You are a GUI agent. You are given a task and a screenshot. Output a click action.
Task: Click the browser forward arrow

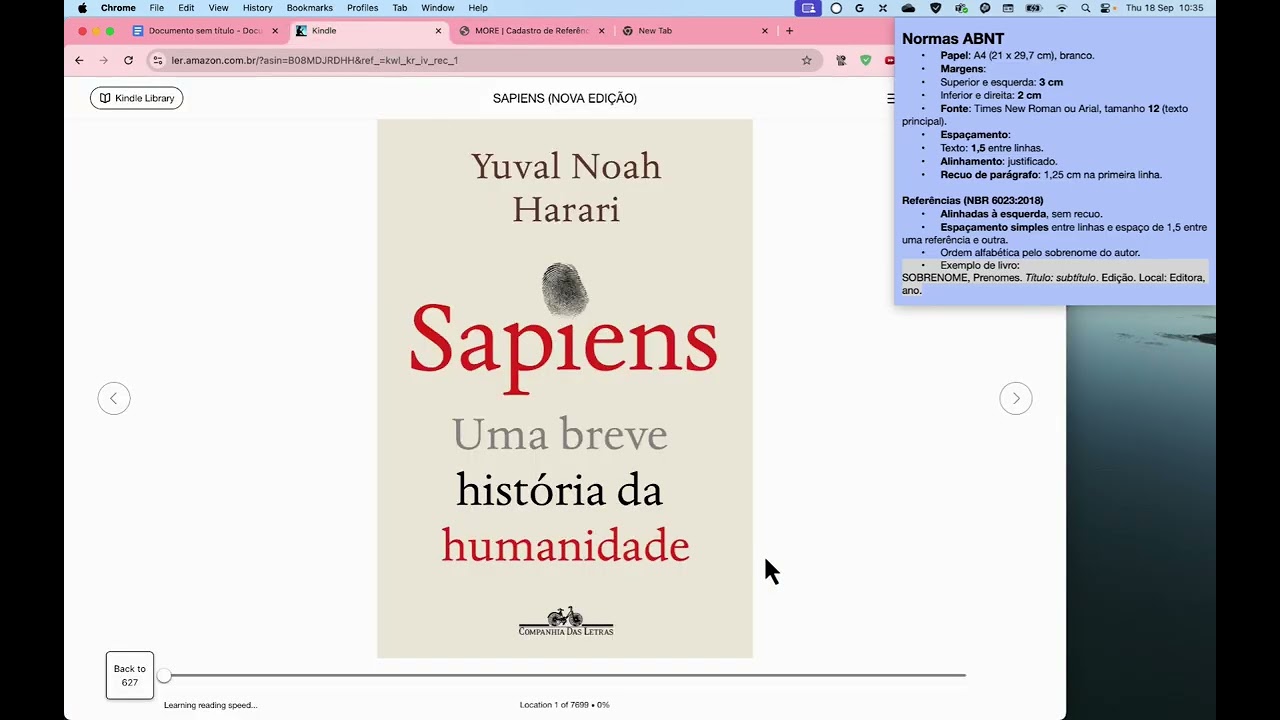click(104, 60)
